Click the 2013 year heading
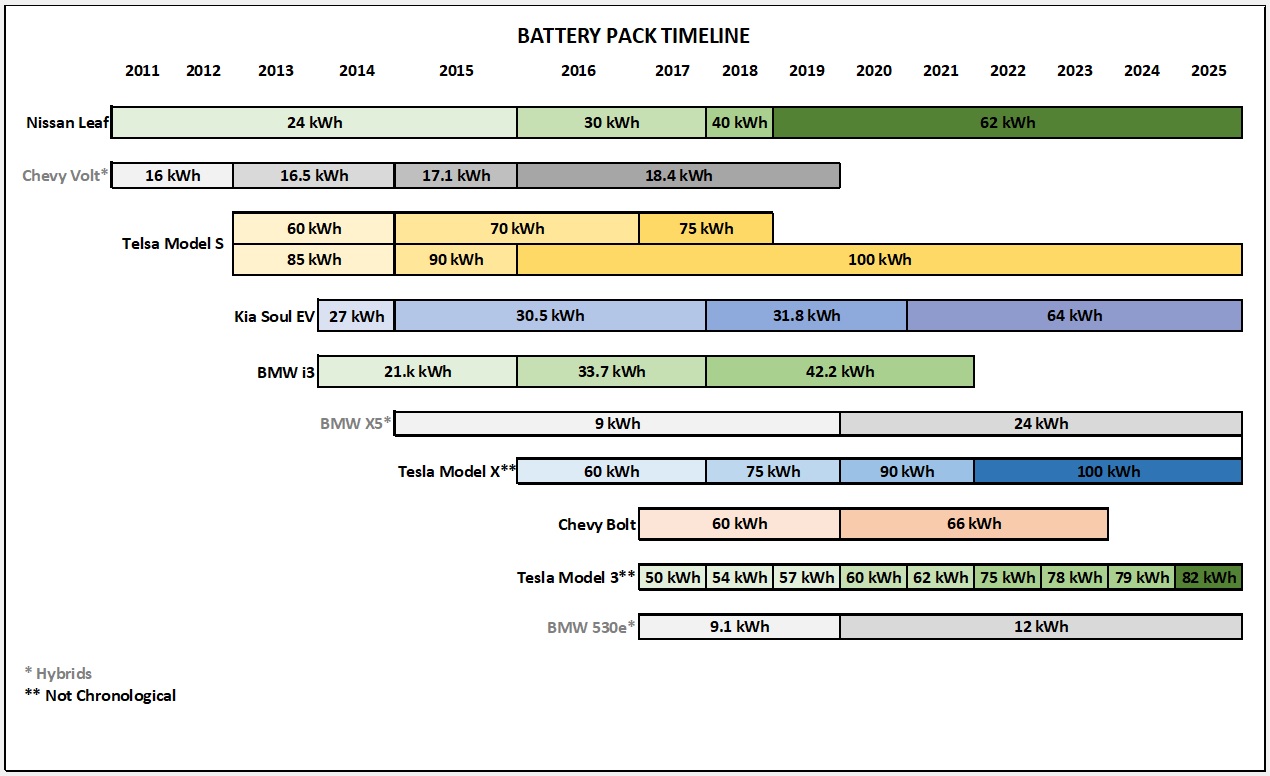Screen dimensions: 1270x776 pyautogui.click(x=276, y=70)
